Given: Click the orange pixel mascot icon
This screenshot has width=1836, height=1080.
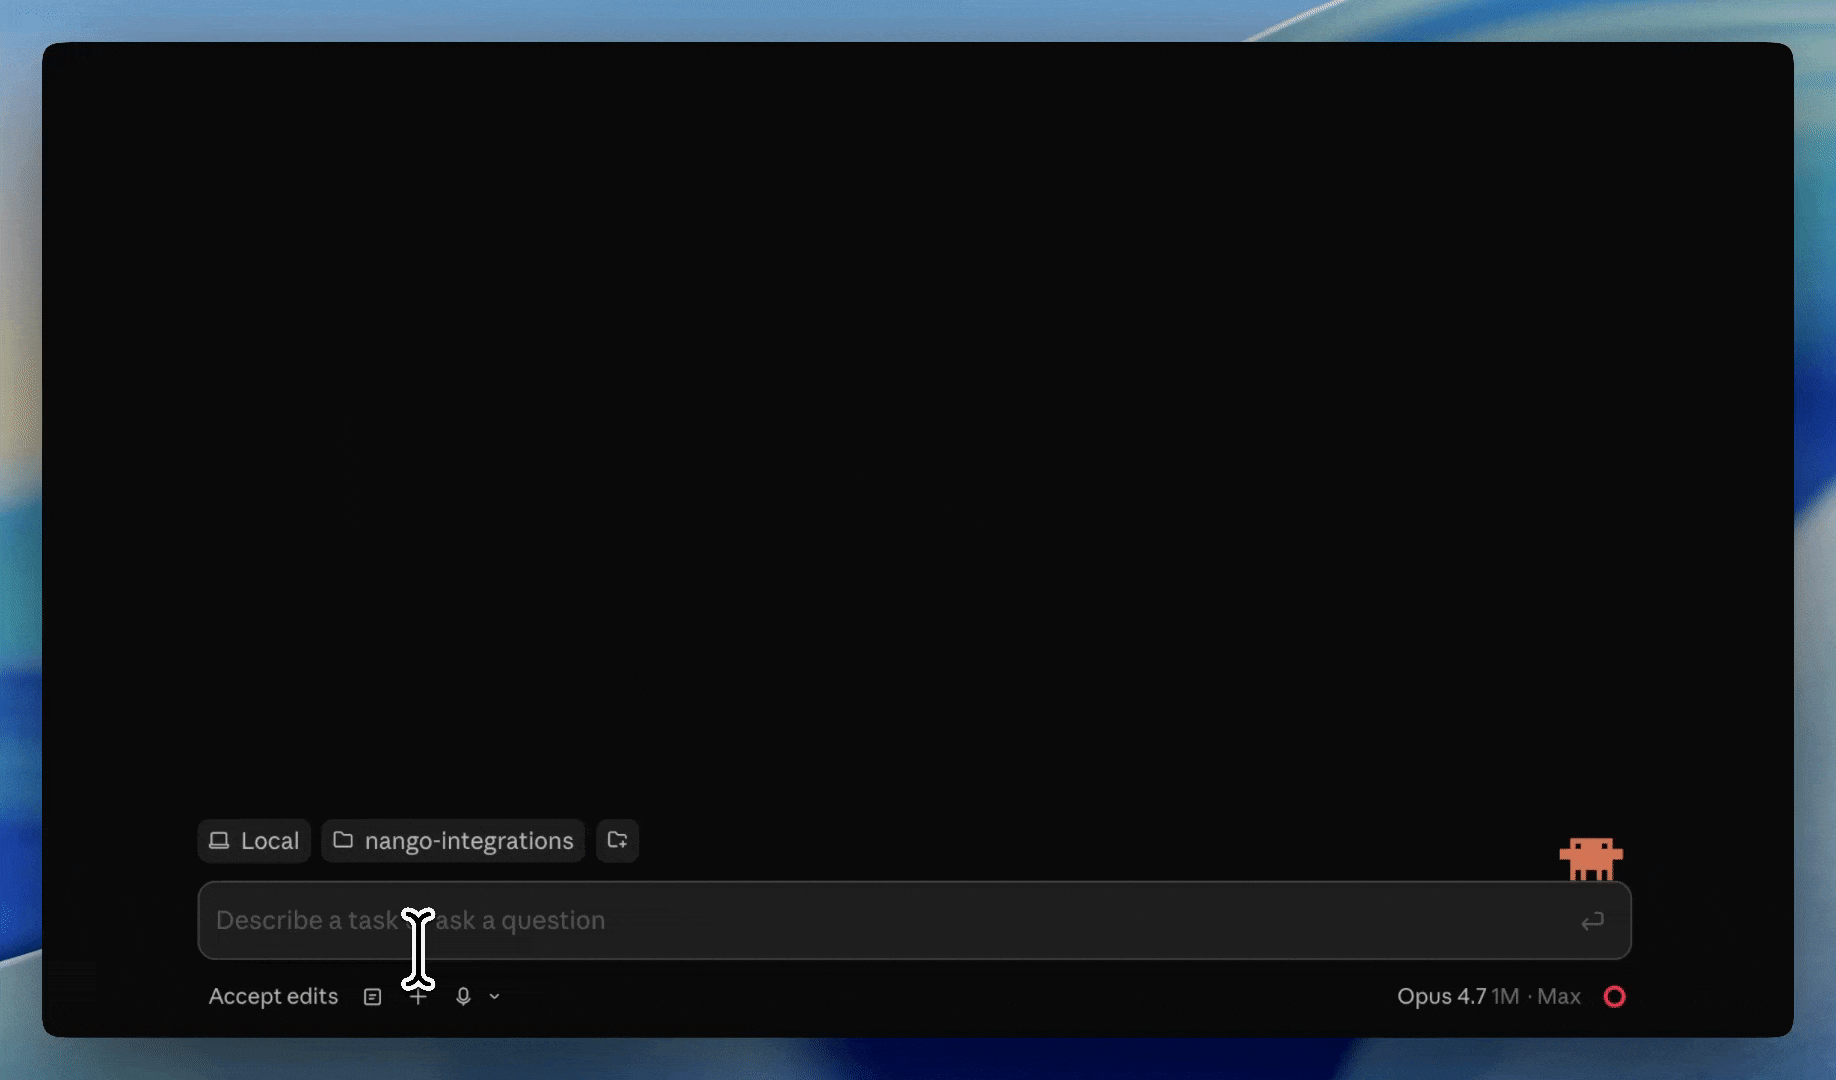Looking at the screenshot, I should pyautogui.click(x=1591, y=859).
